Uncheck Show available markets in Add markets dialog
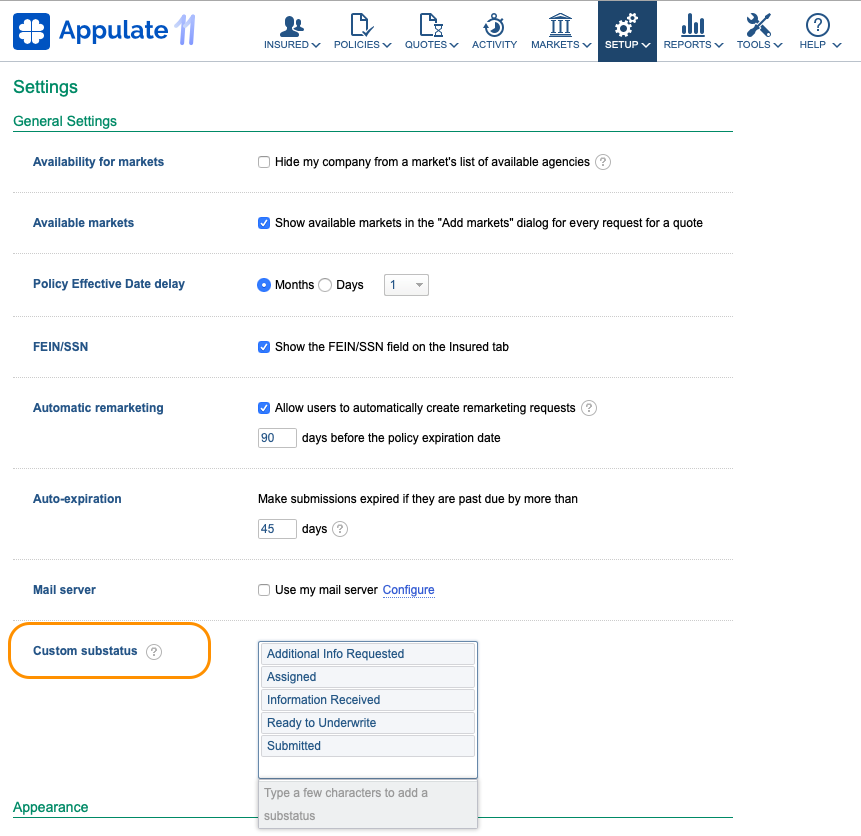 (264, 223)
